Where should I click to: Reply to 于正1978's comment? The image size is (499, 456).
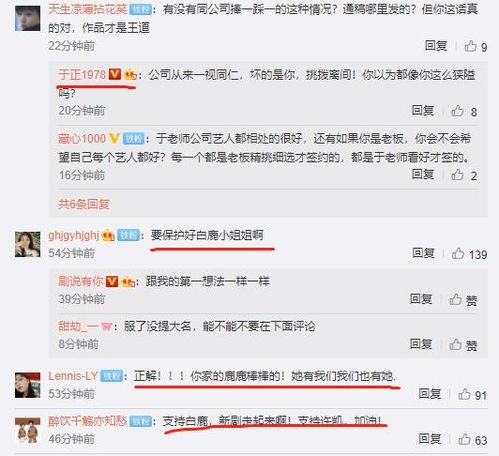[x=423, y=110]
